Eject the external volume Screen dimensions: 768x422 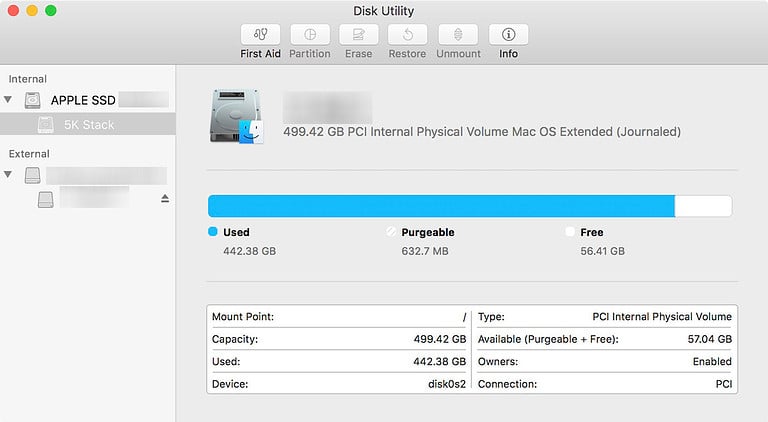165,198
